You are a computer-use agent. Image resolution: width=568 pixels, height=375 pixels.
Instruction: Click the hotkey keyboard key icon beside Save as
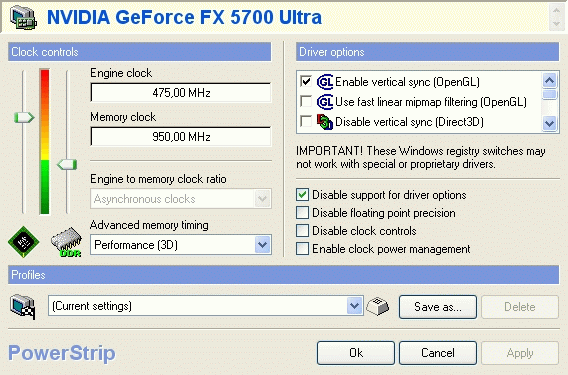coord(377,307)
